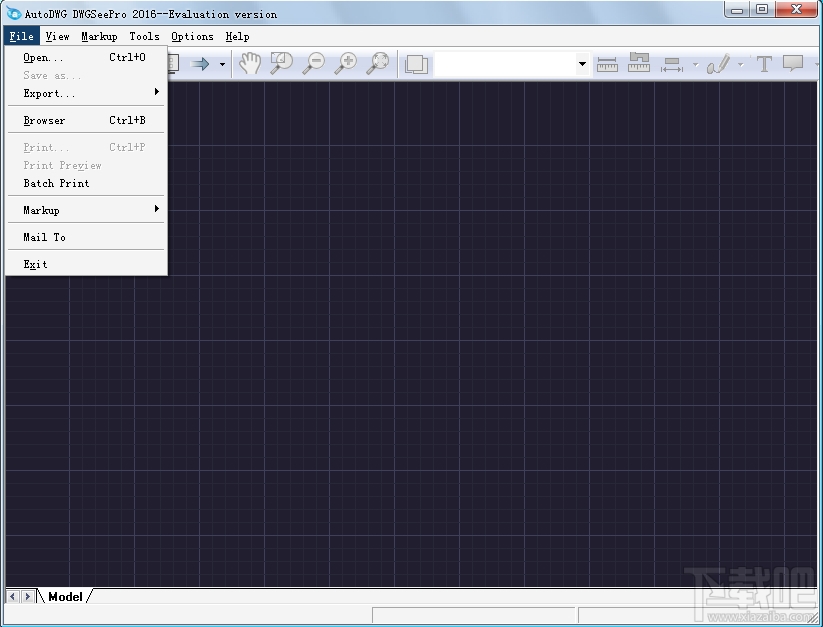Maximize the DWGSeePro window
The image size is (823, 627).
(762, 9)
